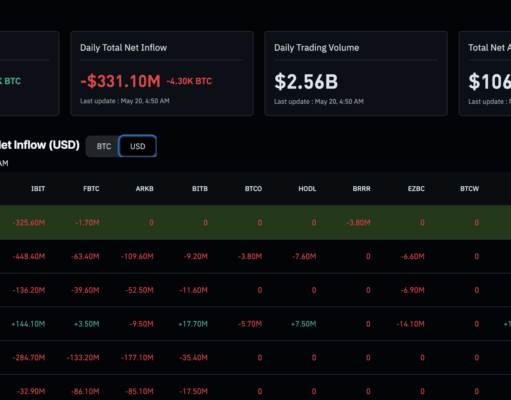Select the -11.60M BITB cell
Viewport: 511px width, 400px height.
pos(193,290)
